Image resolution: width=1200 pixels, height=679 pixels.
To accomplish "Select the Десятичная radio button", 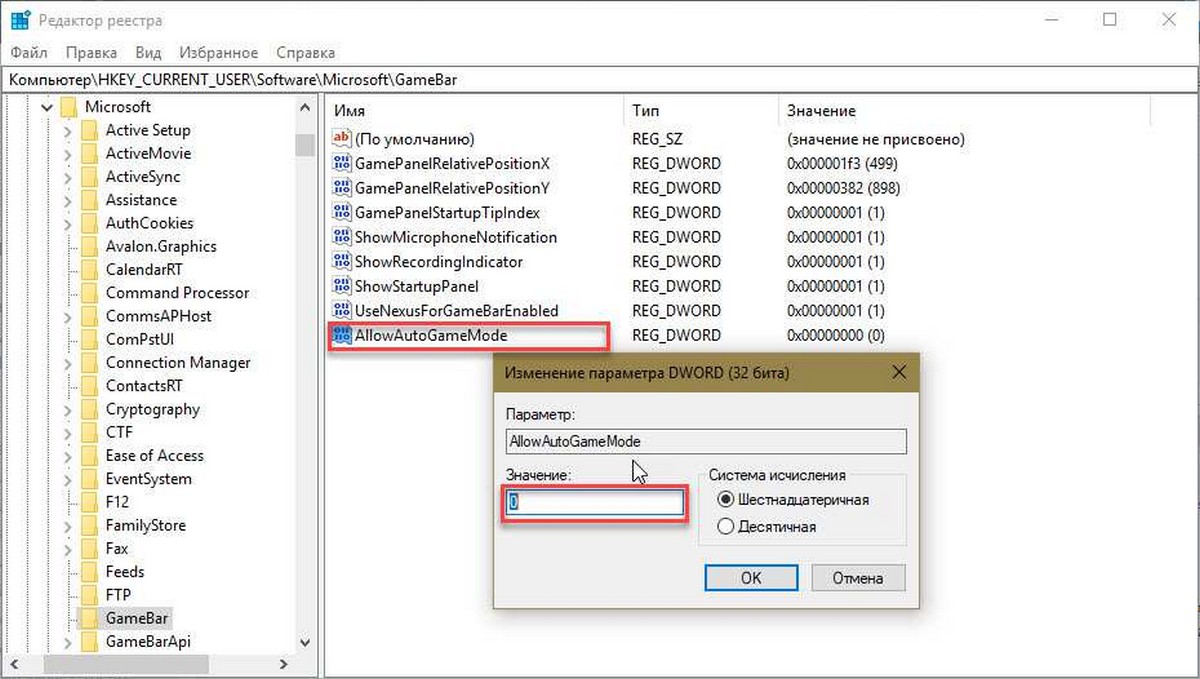I will [x=726, y=526].
